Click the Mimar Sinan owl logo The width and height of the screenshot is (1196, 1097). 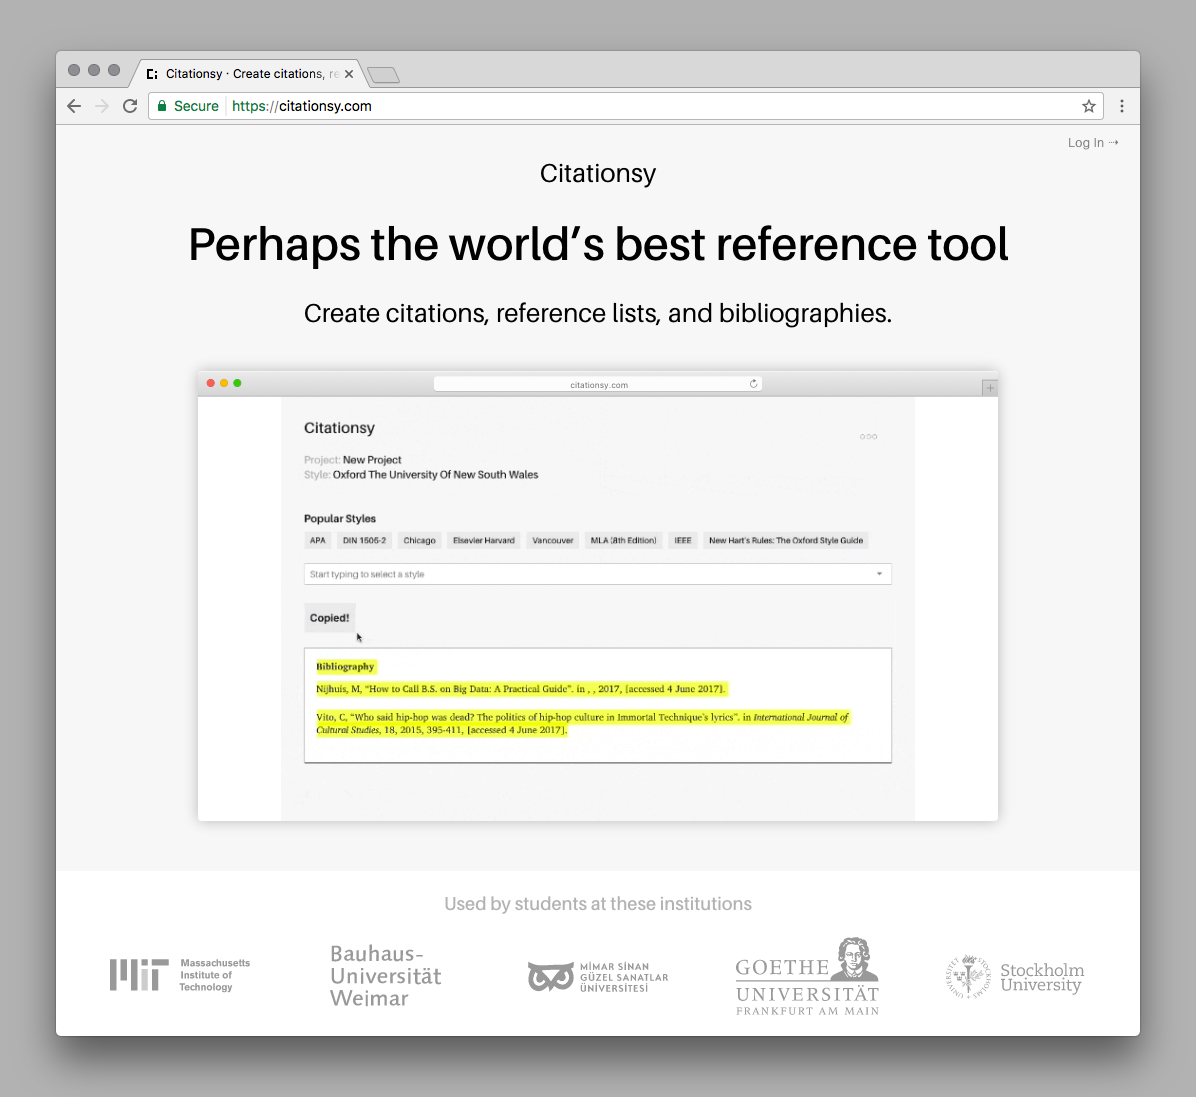point(550,975)
